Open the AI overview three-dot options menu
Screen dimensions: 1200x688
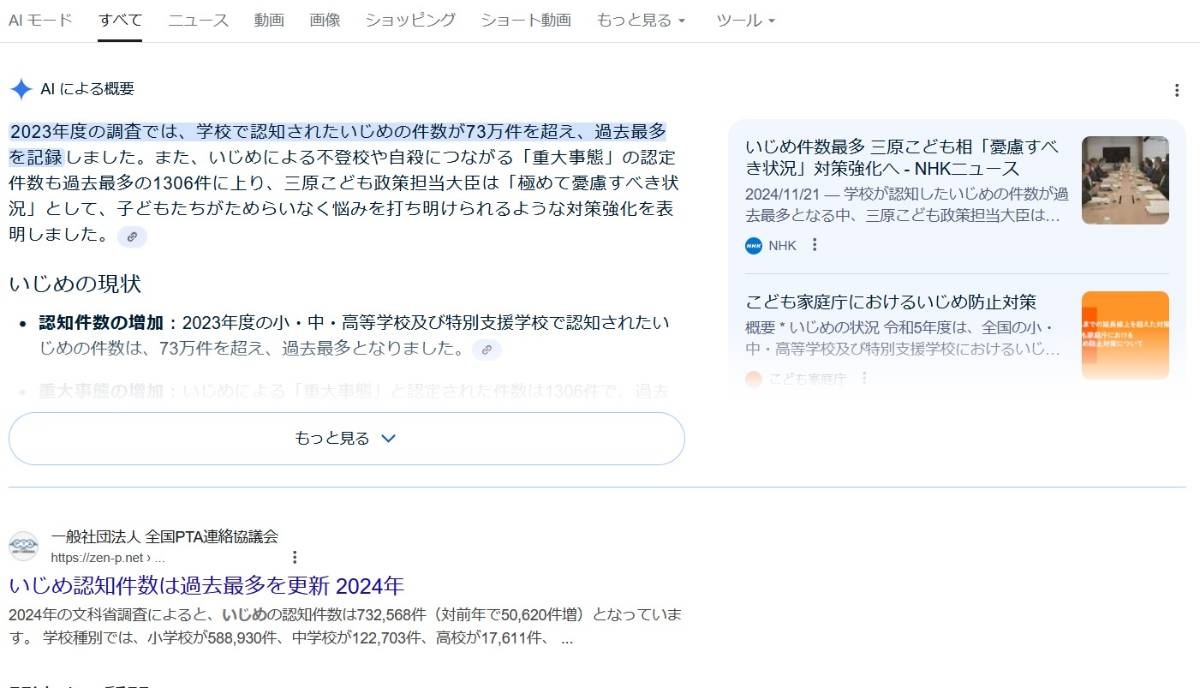(1176, 90)
